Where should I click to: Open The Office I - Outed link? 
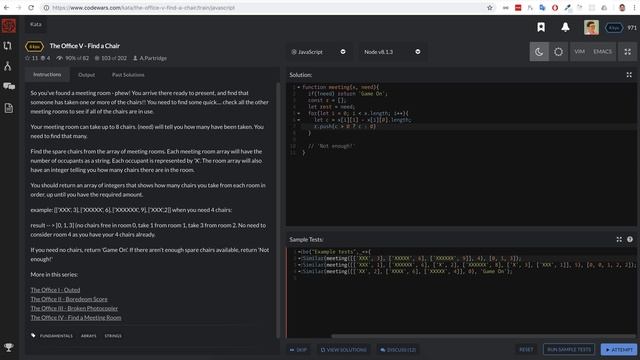[55, 290]
